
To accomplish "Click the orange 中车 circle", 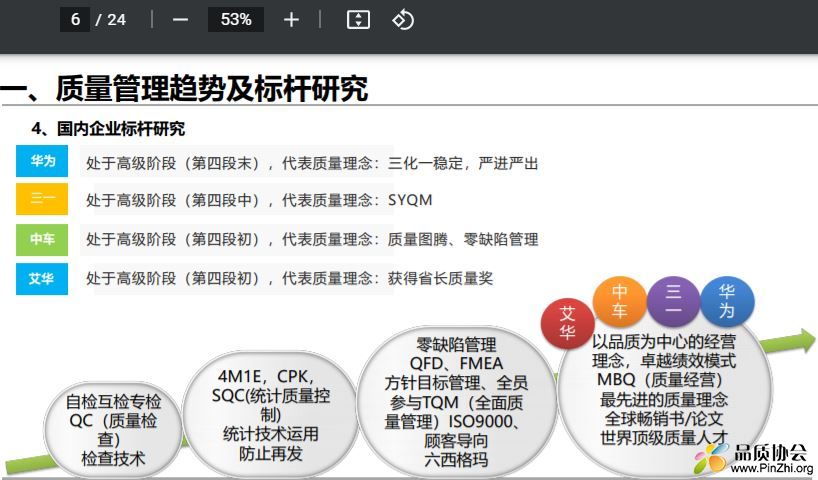I will tap(619, 302).
